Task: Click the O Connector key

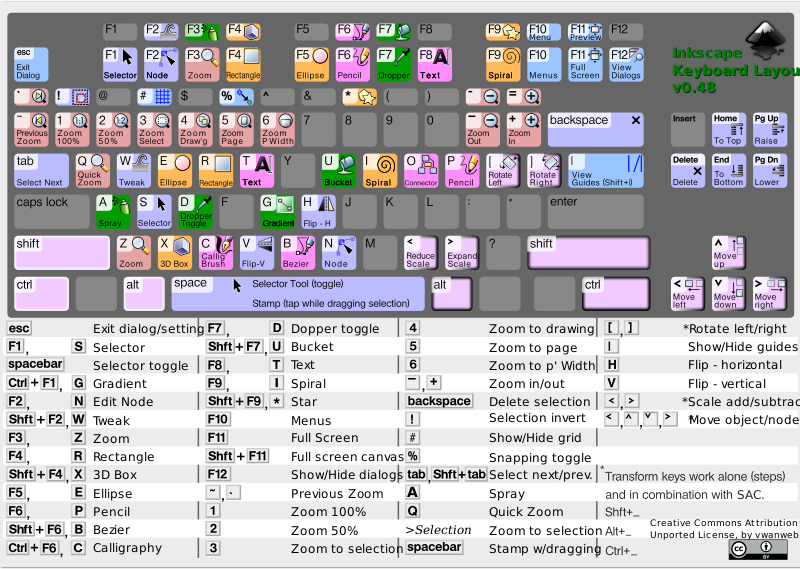Action: click(421, 171)
